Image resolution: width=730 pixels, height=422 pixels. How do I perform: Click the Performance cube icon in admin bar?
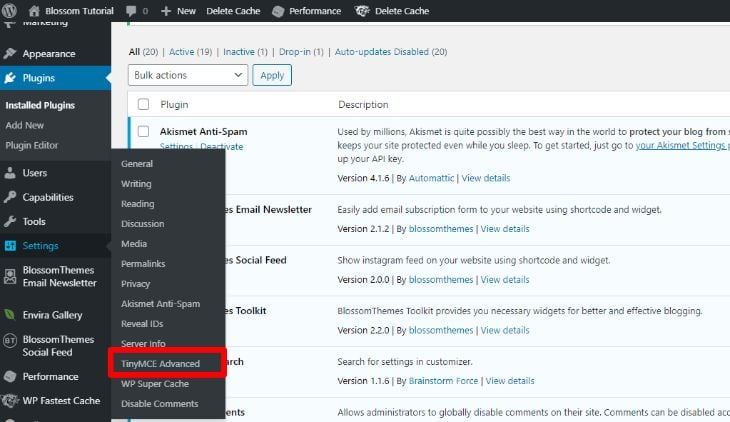pos(278,11)
